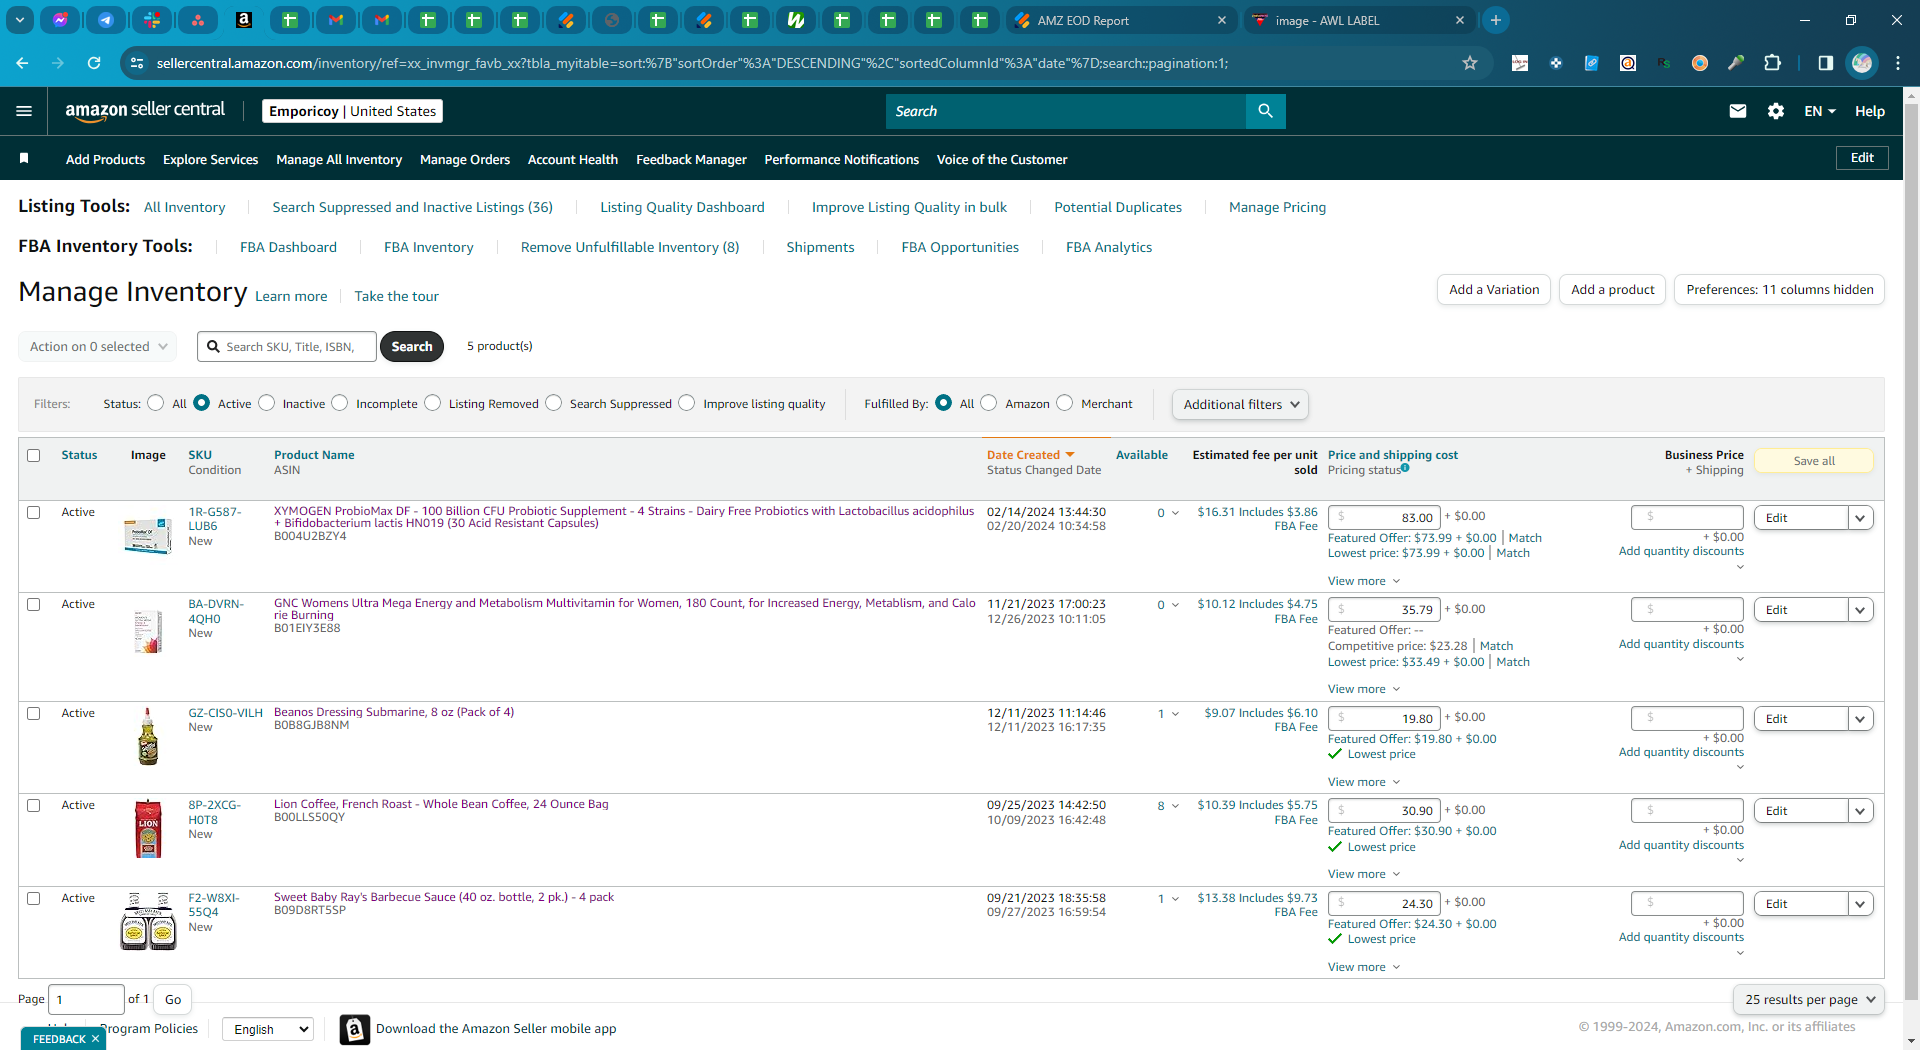Close the image - AWL LABEL tab
The width and height of the screenshot is (1920, 1050).
point(1460,20)
